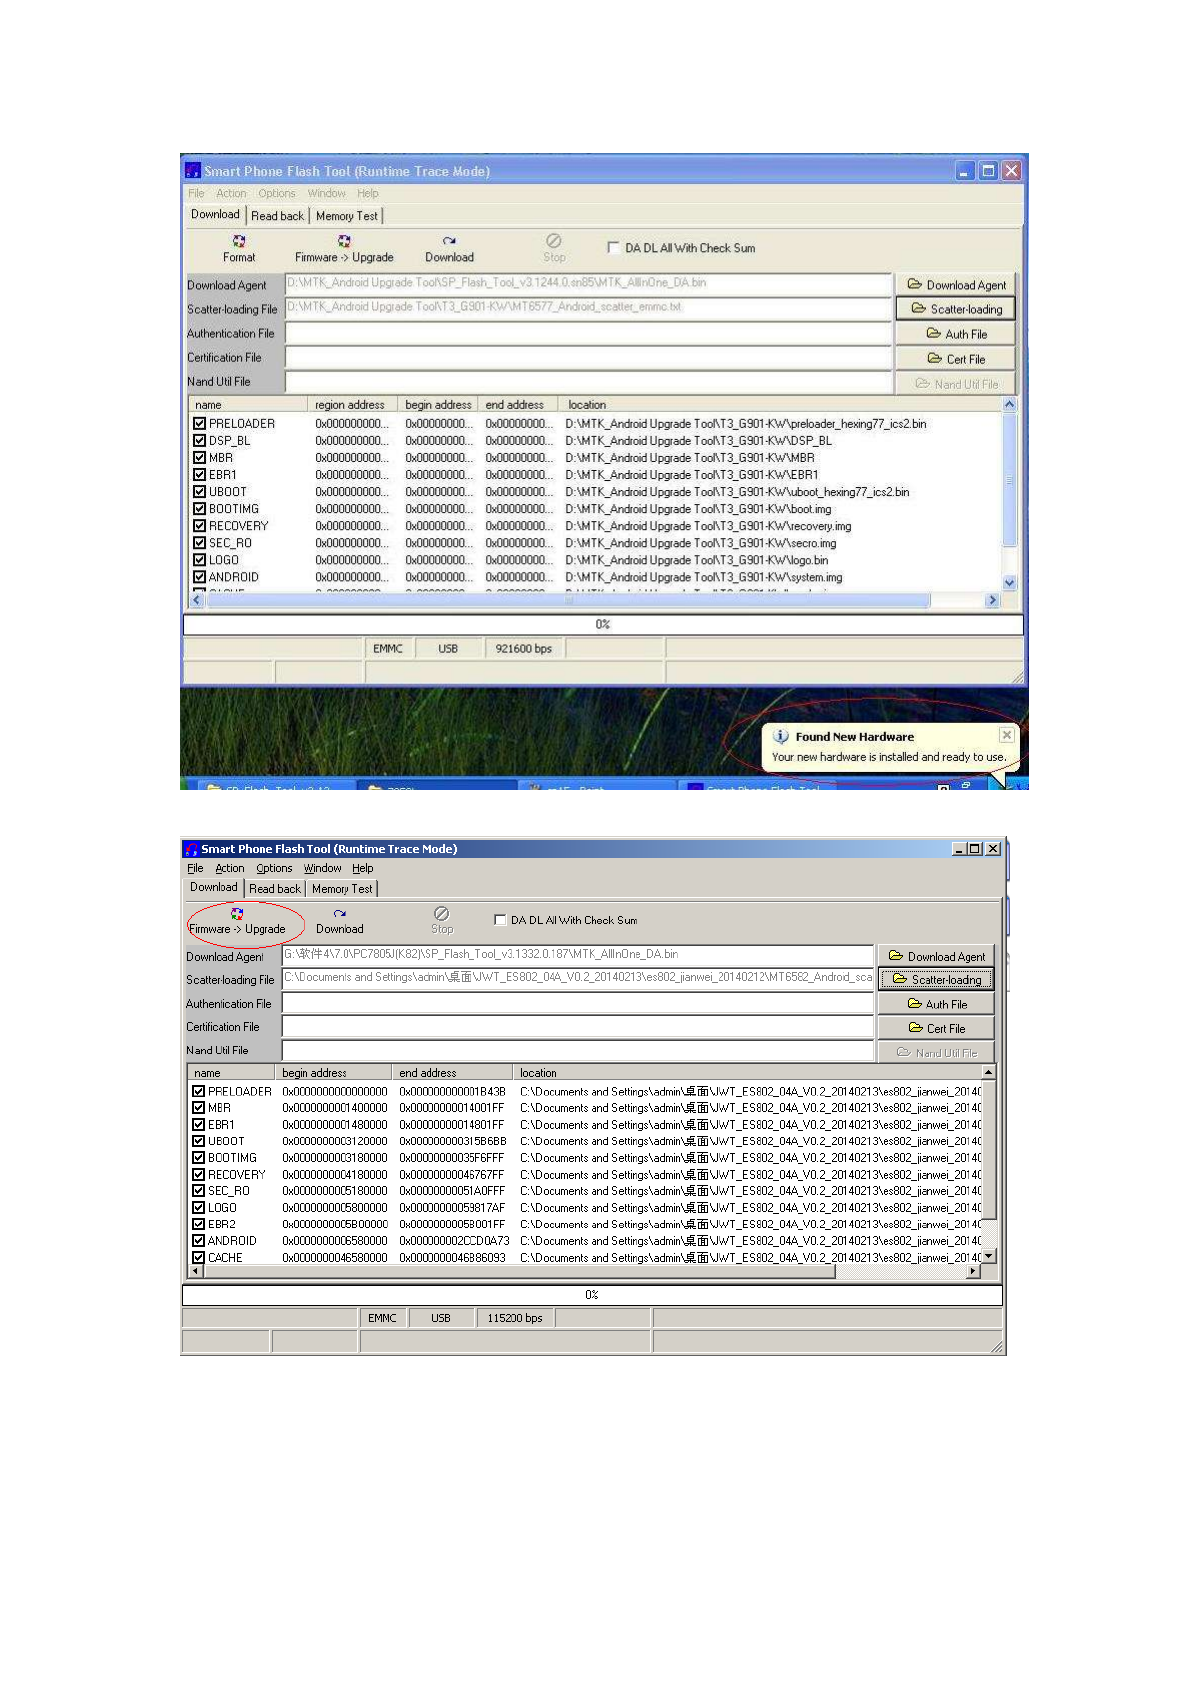
Task: Click the Stop toolbar icon in lower window
Action: 442,921
